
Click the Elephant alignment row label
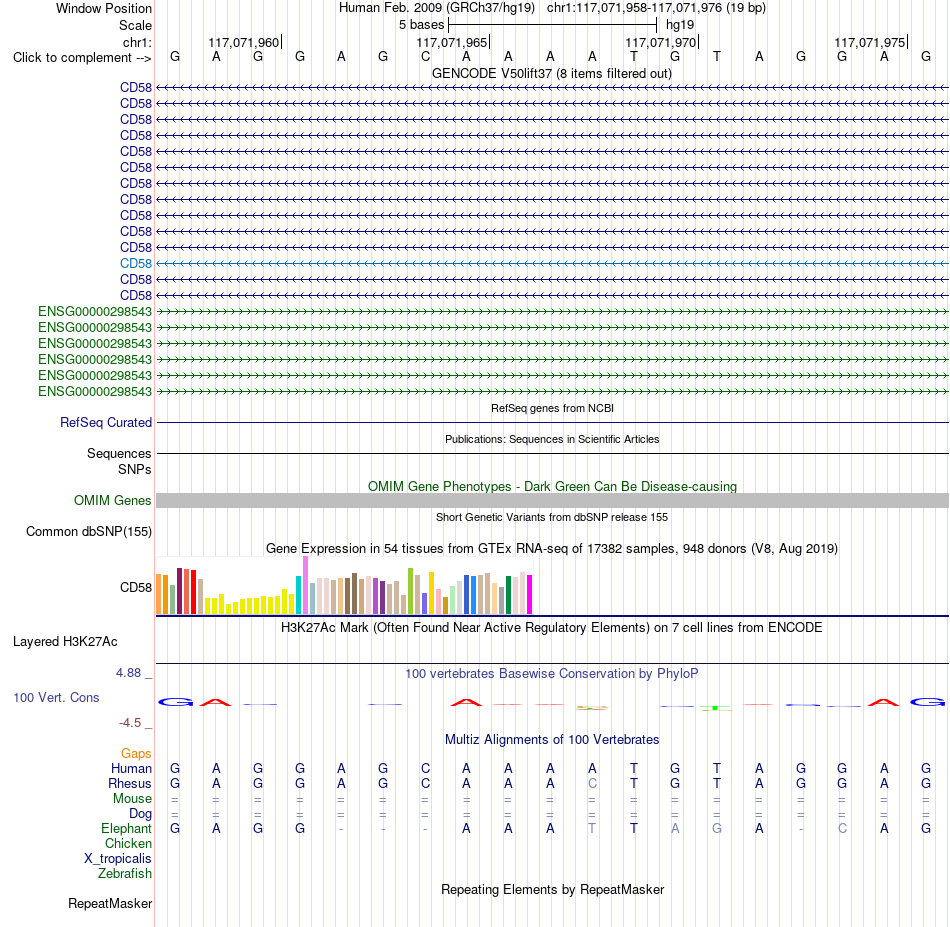click(126, 829)
